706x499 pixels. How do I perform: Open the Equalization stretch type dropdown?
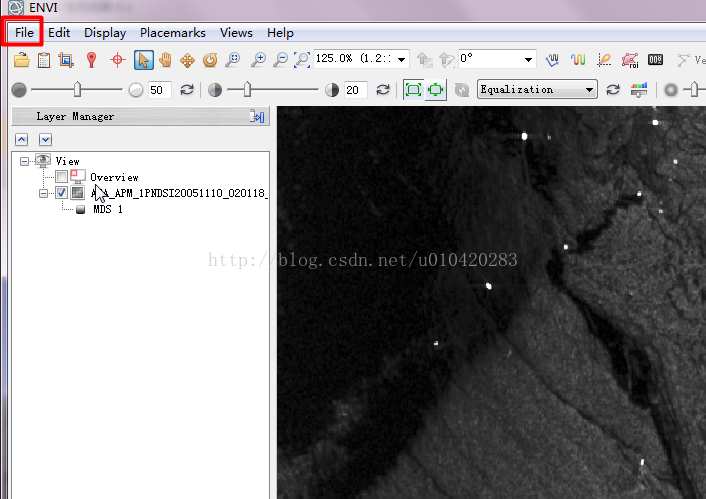point(537,89)
